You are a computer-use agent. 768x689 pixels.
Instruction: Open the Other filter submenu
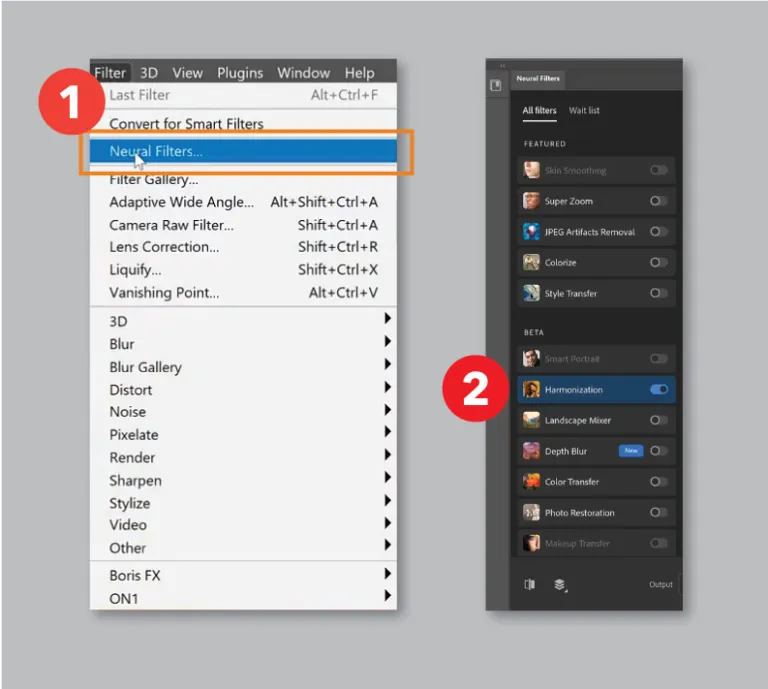[x=243, y=547]
